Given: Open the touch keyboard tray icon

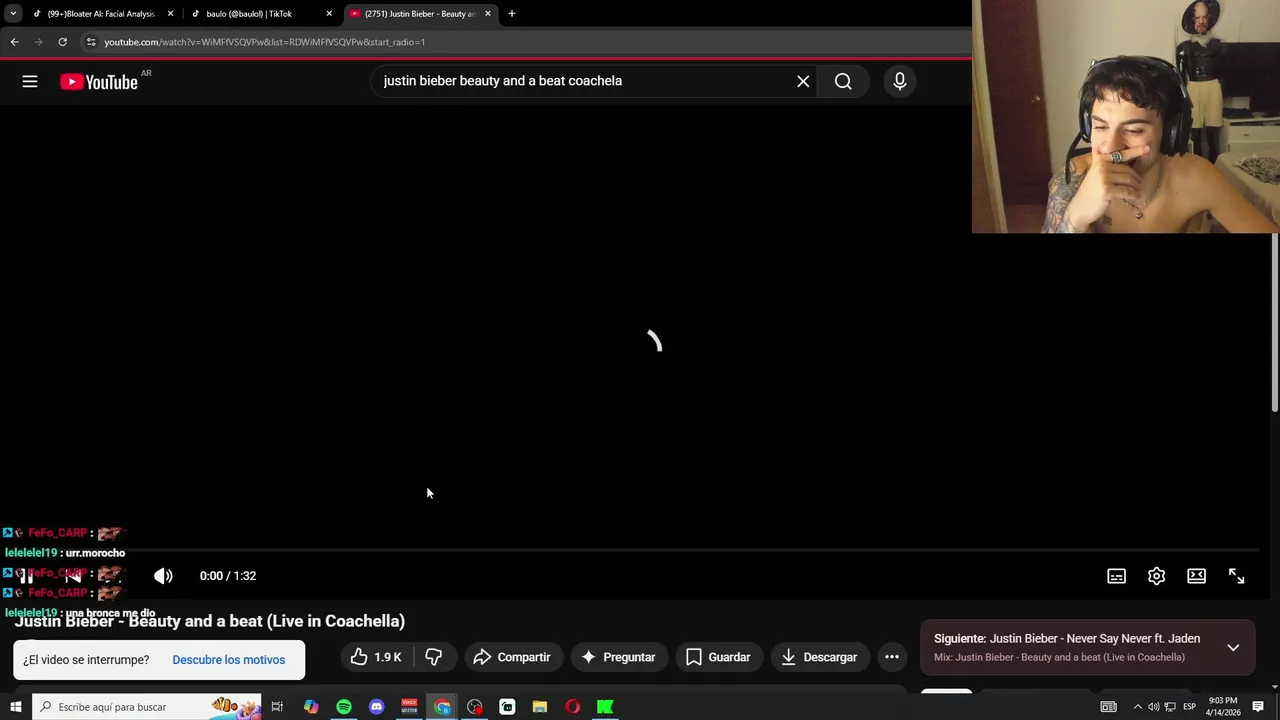Looking at the screenshot, I should (1108, 707).
